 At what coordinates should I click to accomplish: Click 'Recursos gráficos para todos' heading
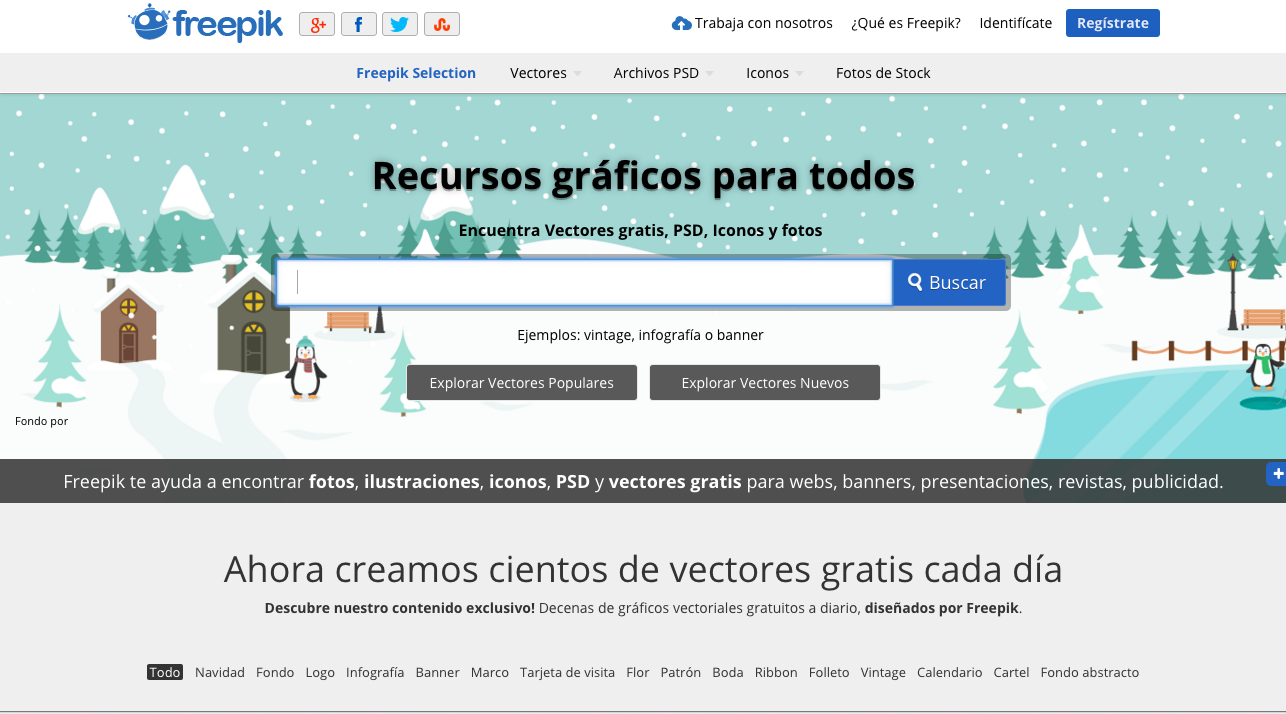[643, 176]
